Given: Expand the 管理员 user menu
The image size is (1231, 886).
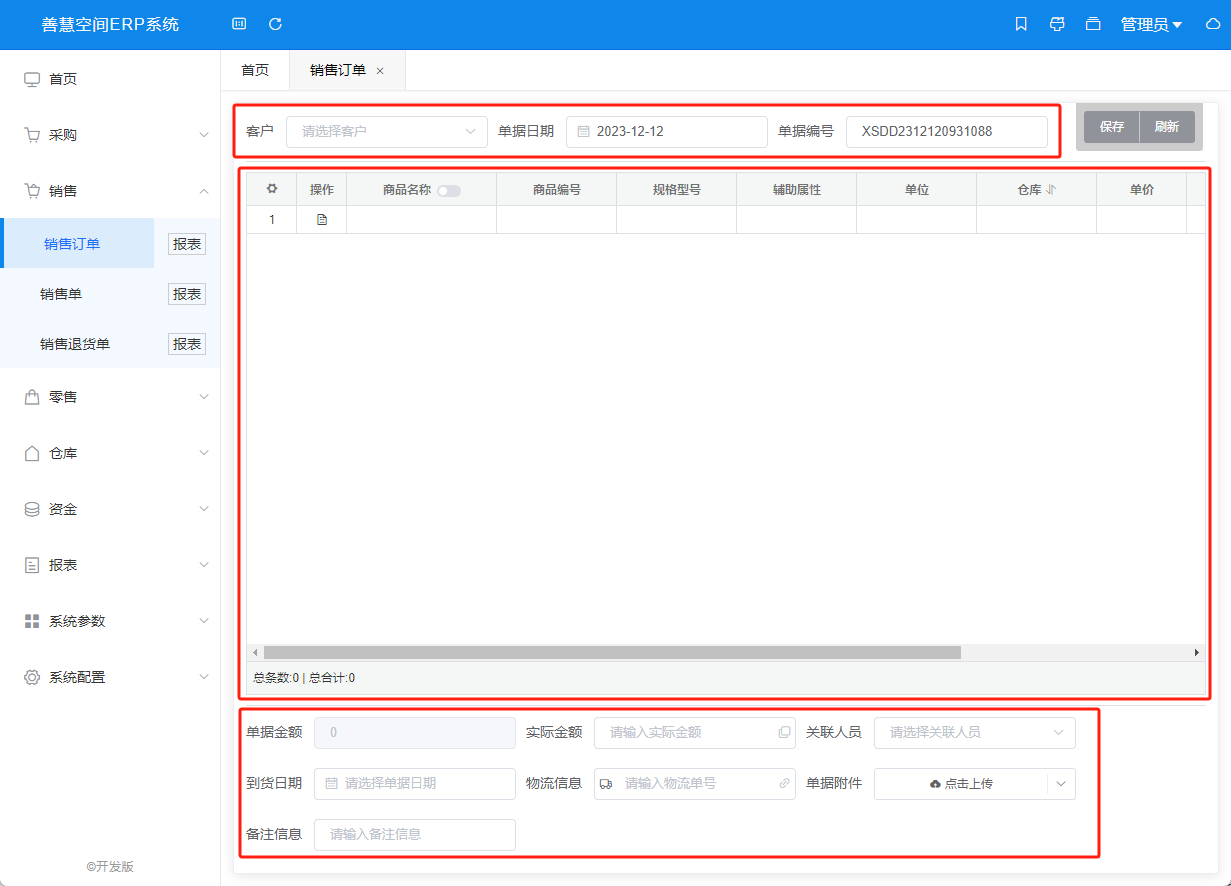Looking at the screenshot, I should [1151, 24].
